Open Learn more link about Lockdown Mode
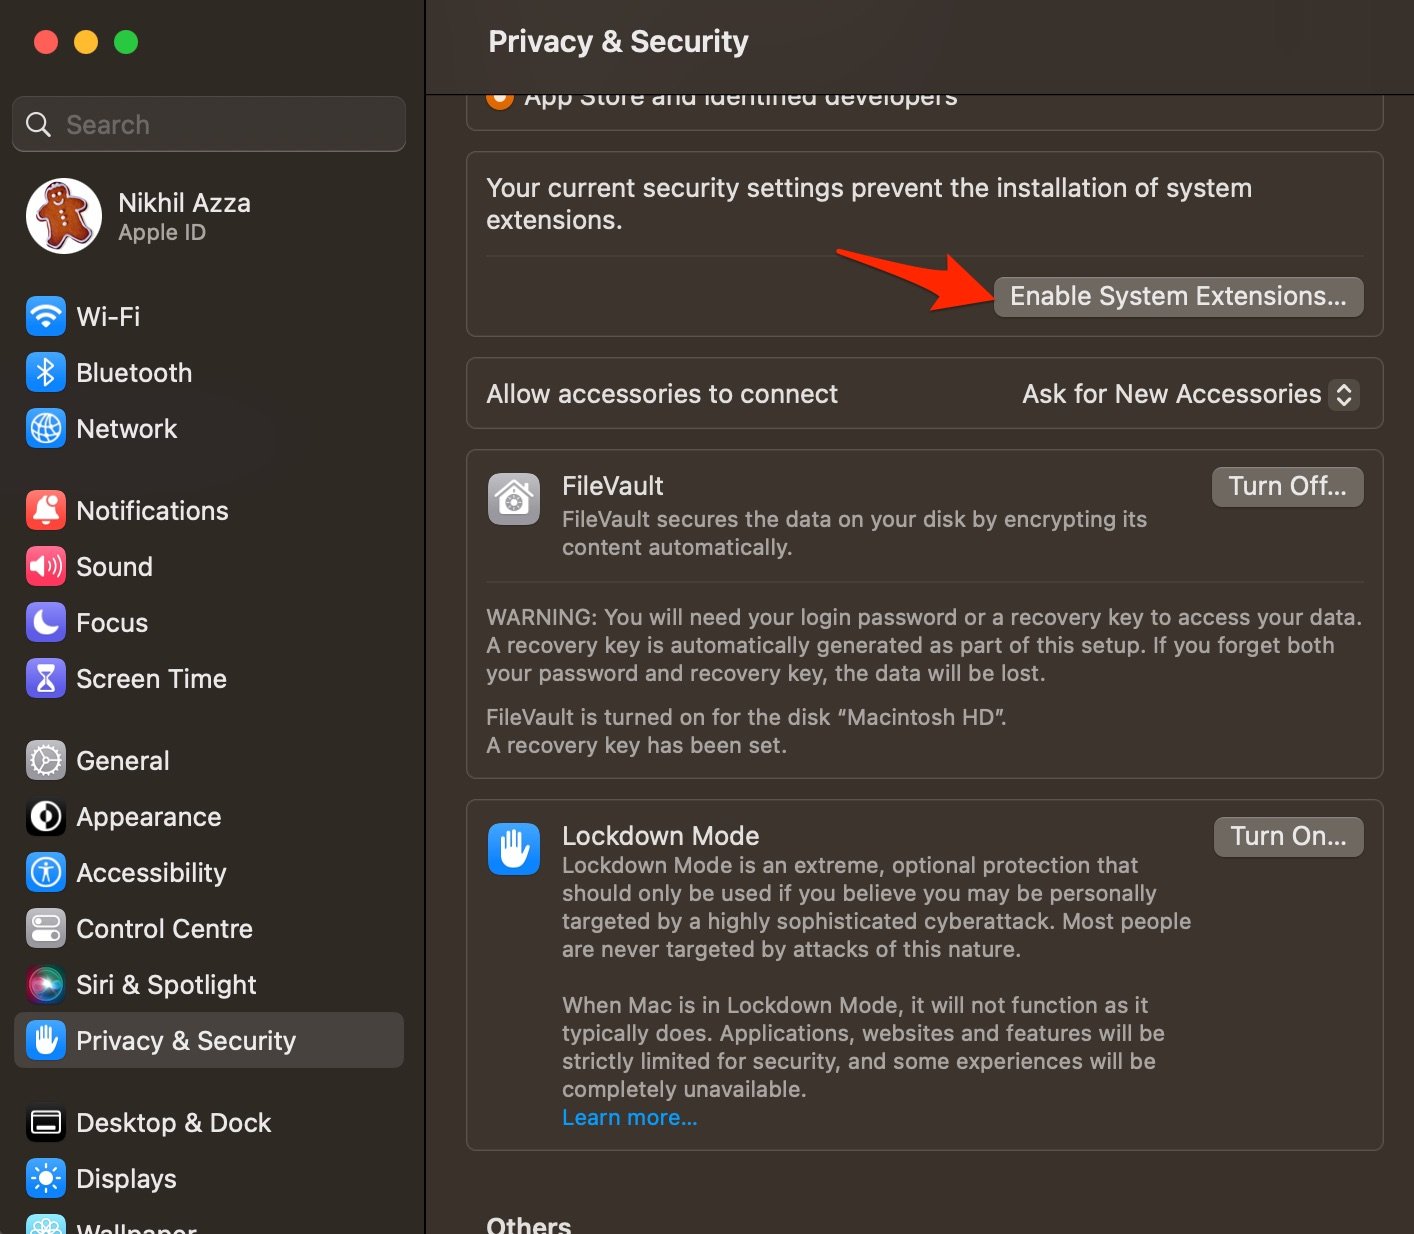The width and height of the screenshot is (1414, 1234). pyautogui.click(x=629, y=1118)
